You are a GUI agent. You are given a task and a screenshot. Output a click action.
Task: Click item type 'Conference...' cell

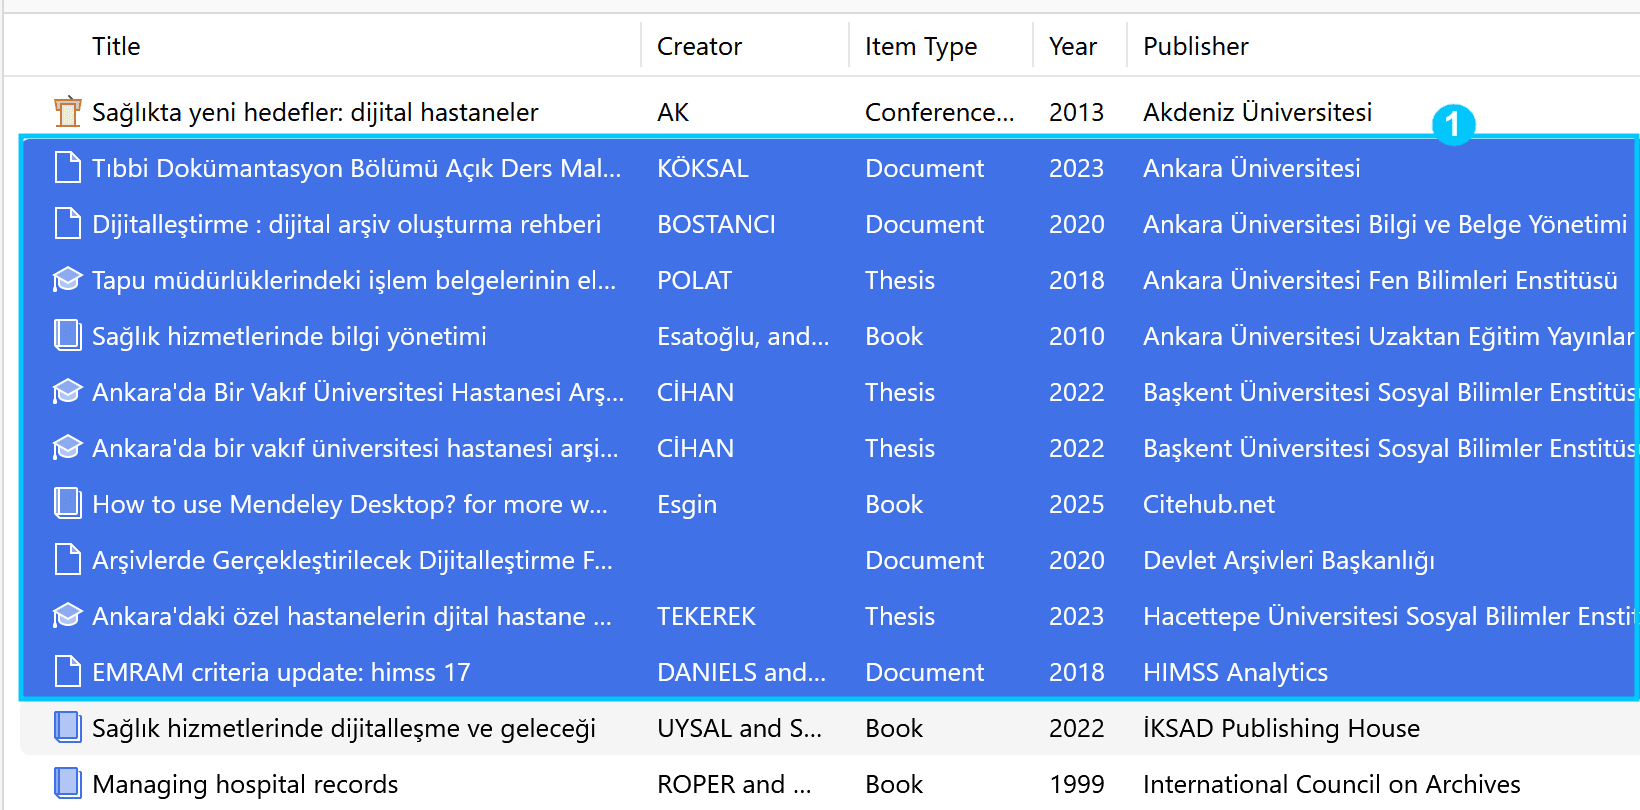click(939, 112)
